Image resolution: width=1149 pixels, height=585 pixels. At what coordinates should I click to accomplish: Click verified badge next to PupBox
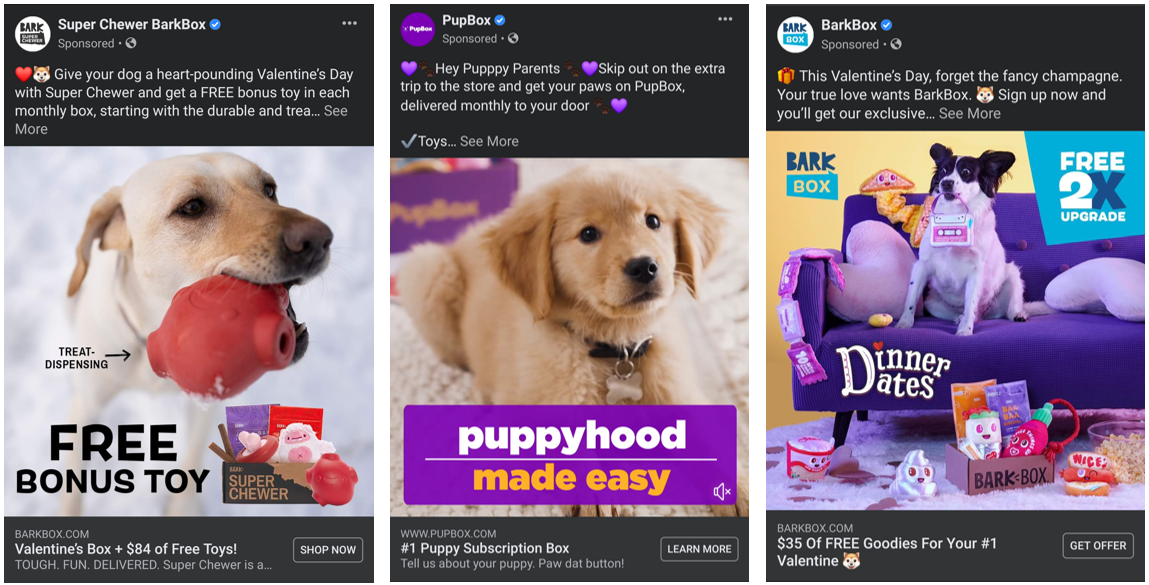point(500,20)
